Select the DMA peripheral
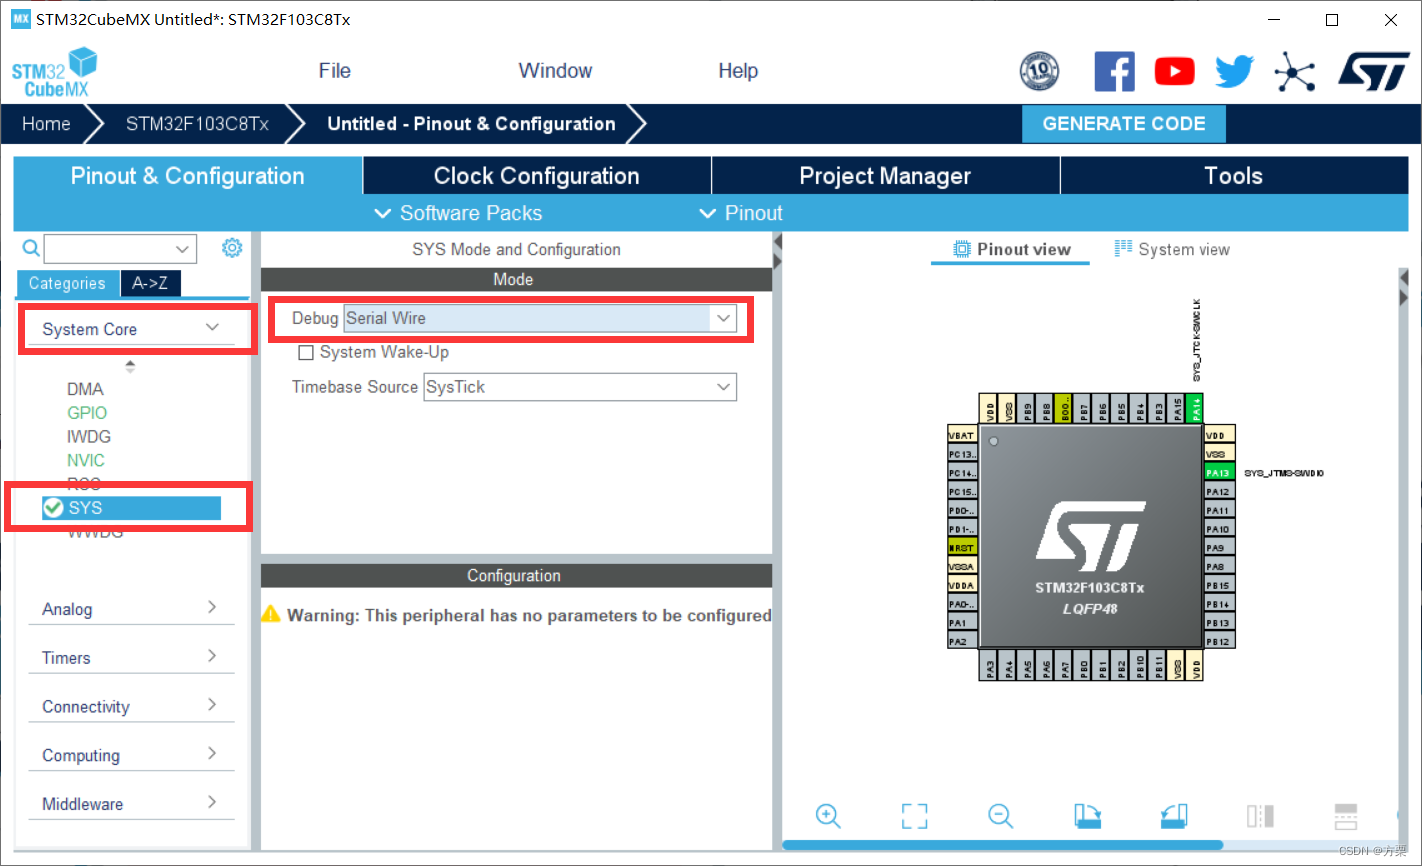 (x=85, y=389)
